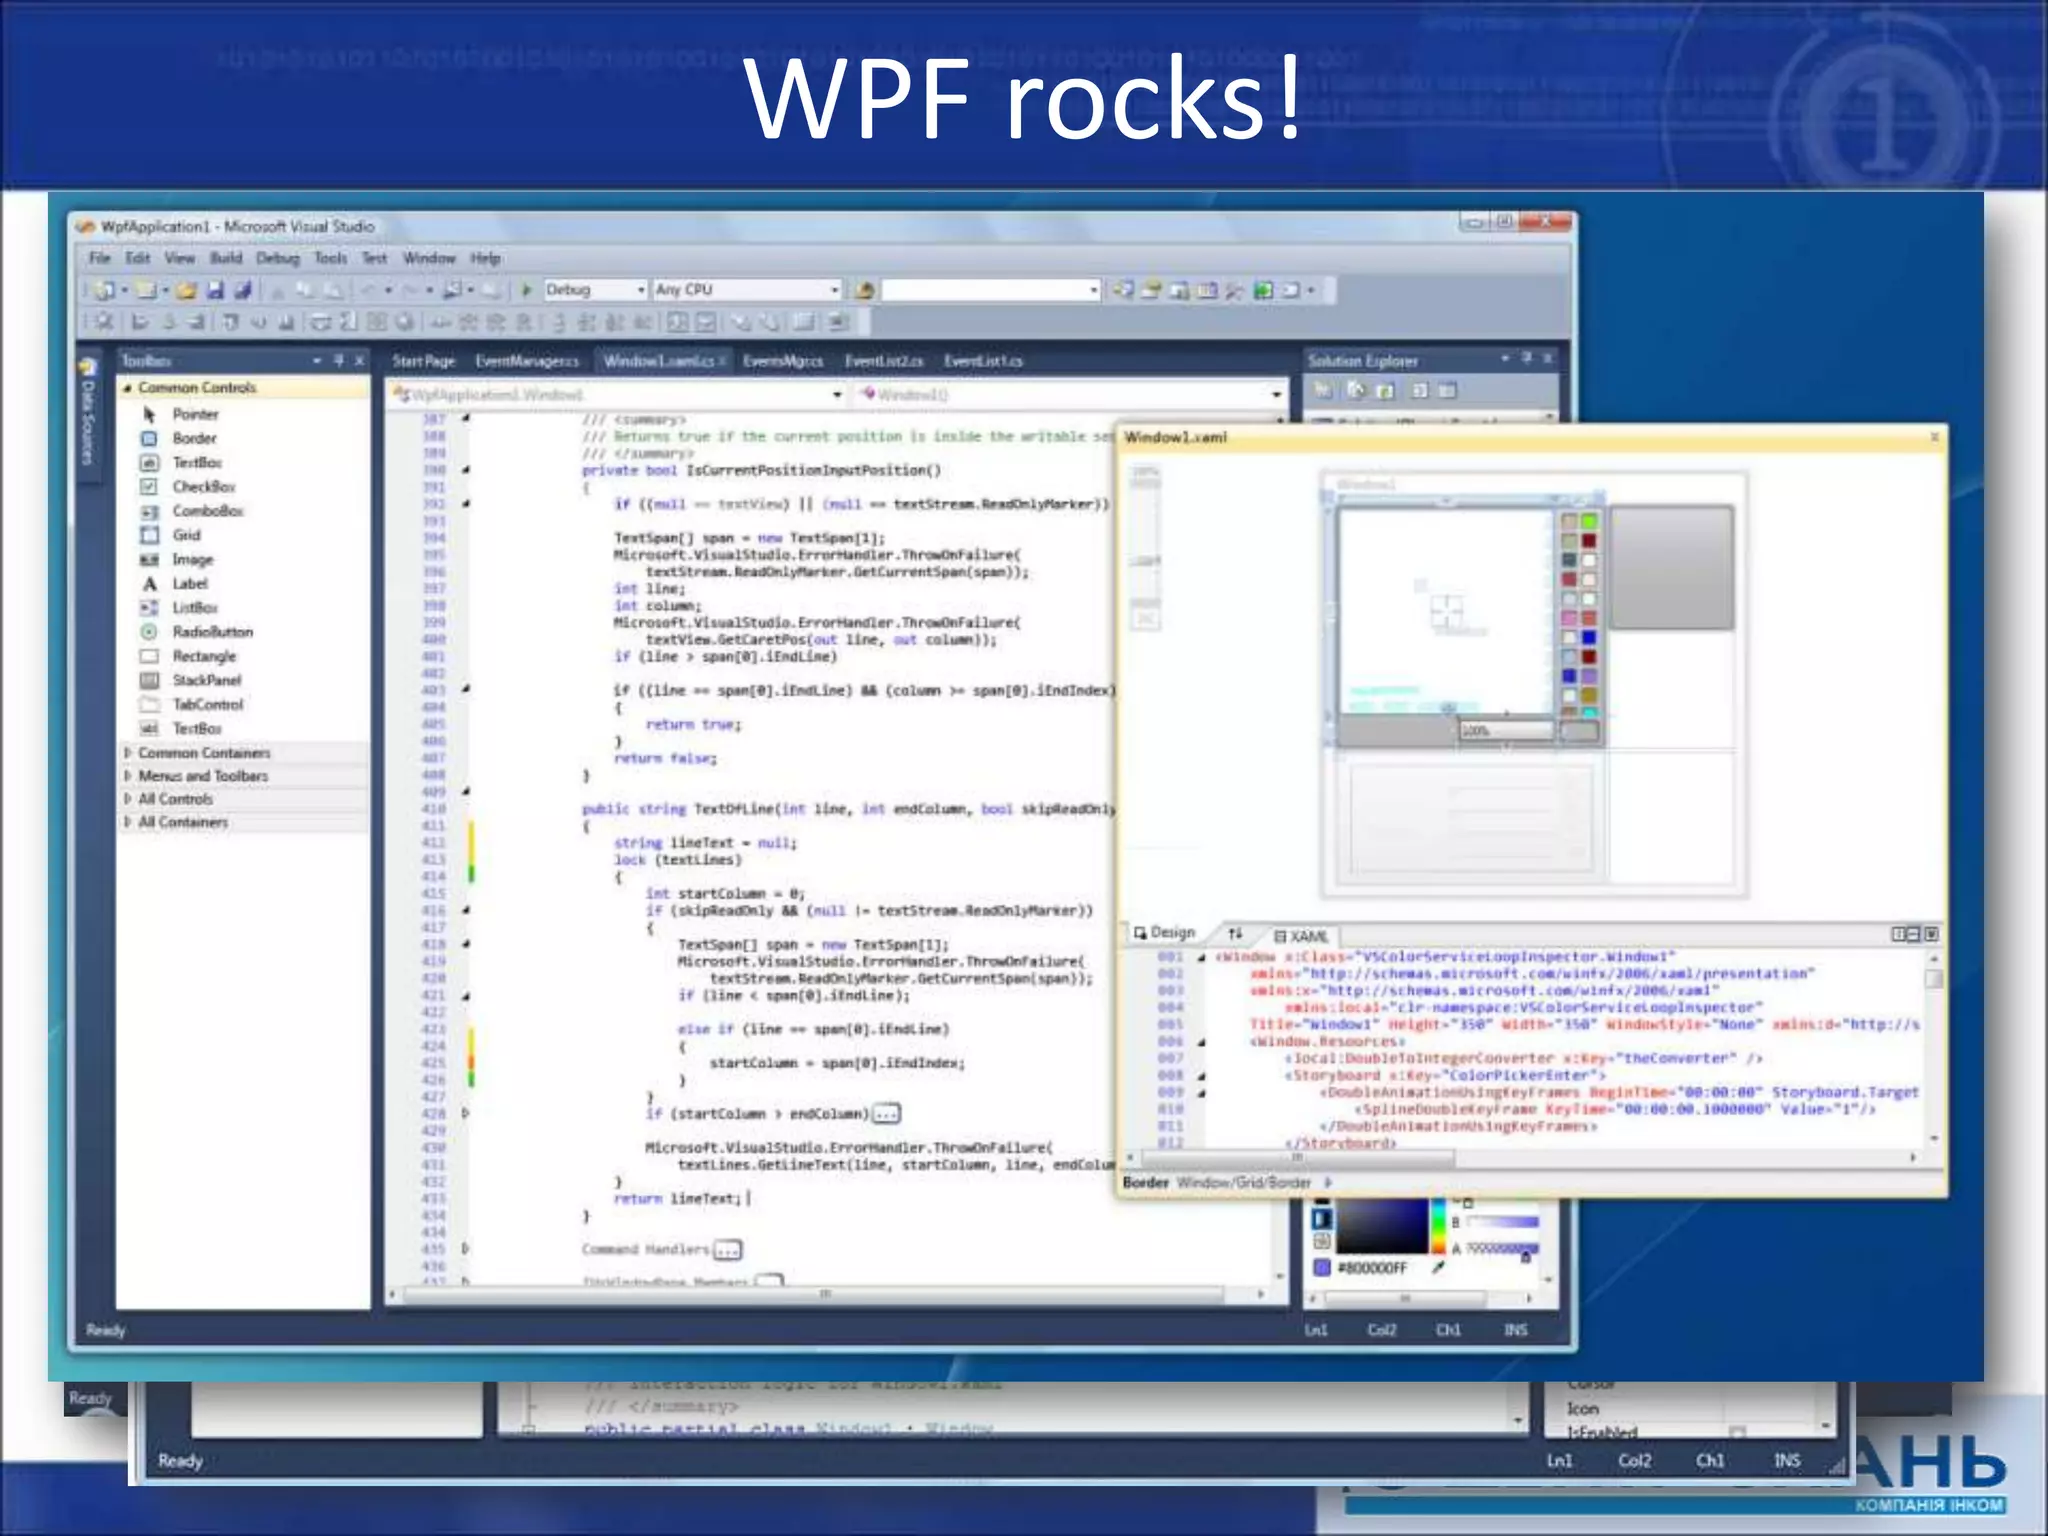Select the Rectangle control in the Toolbox
The width and height of the screenshot is (2048, 1536).
[190, 656]
